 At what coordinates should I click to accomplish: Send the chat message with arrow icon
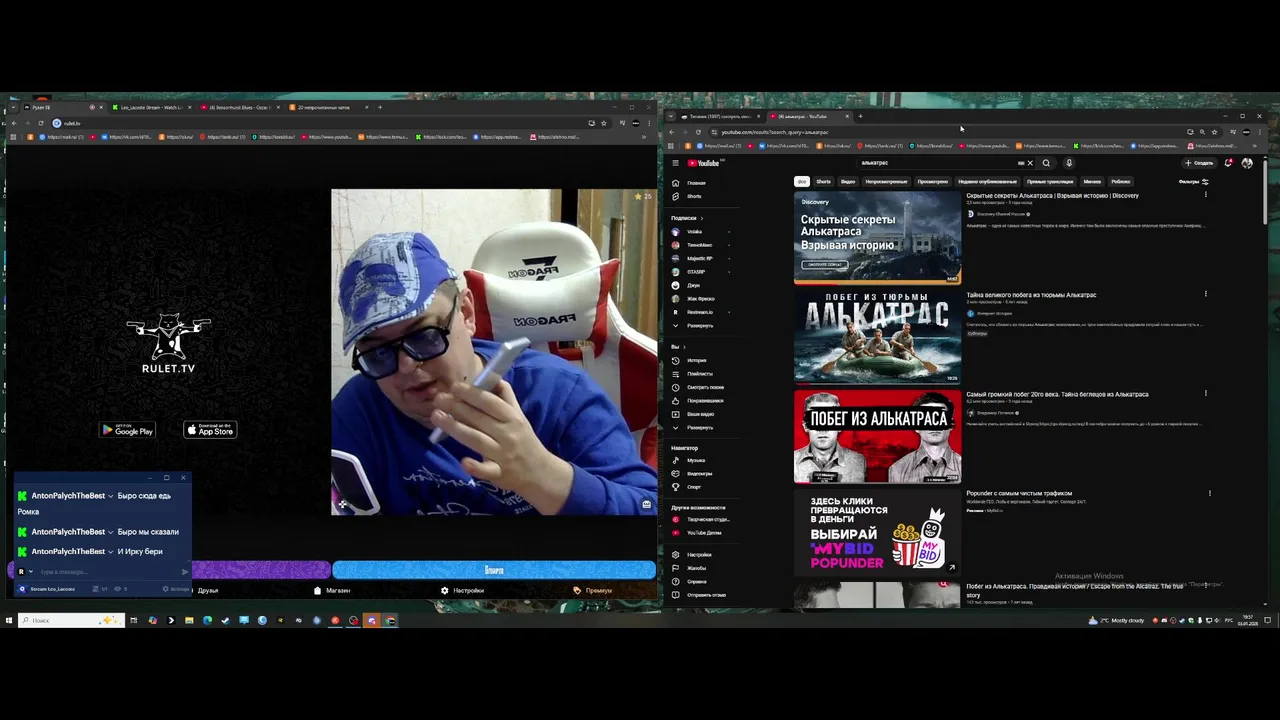click(x=184, y=572)
